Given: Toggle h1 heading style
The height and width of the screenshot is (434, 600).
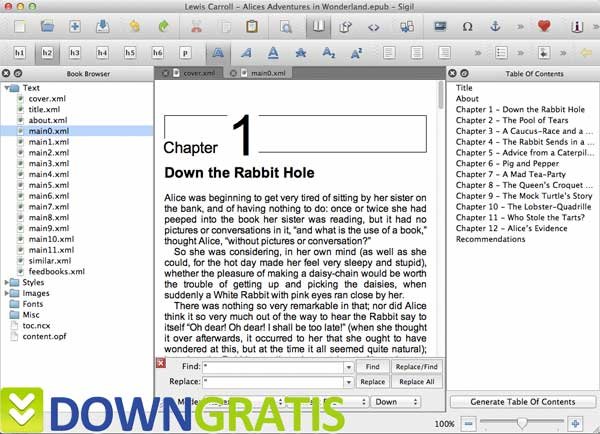Looking at the screenshot, I should [x=20, y=53].
